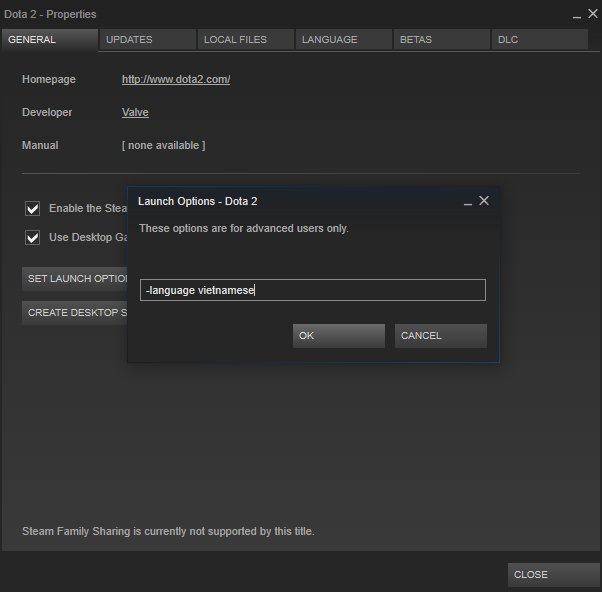602x592 pixels.
Task: Open the Valve developer link
Action: 135,112
